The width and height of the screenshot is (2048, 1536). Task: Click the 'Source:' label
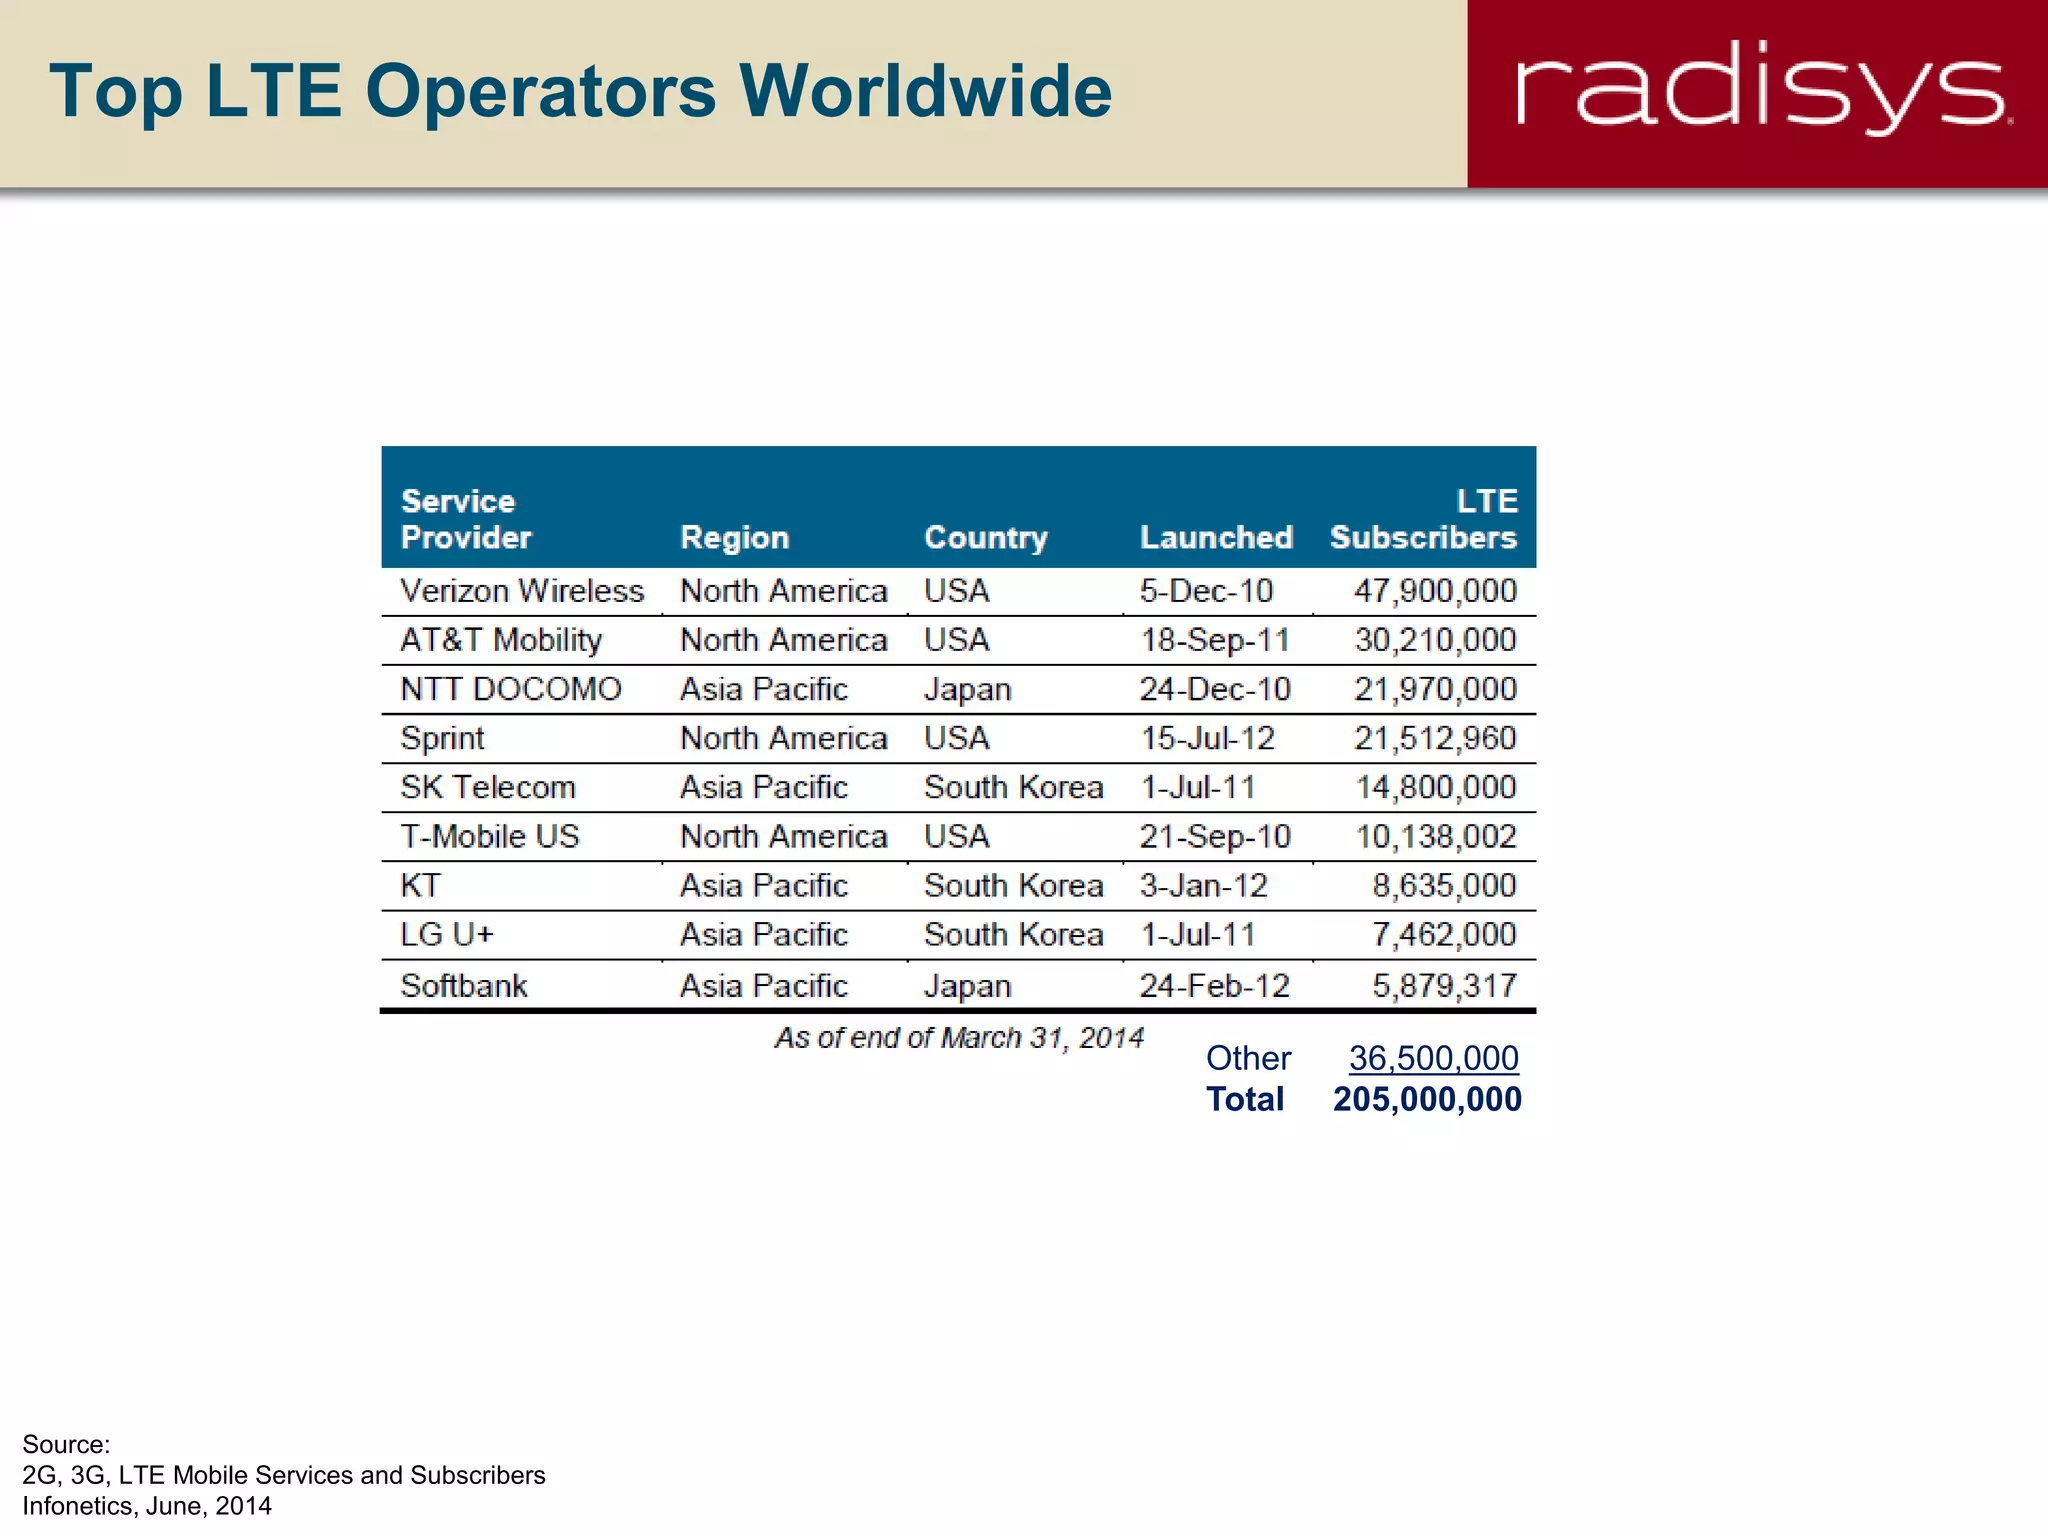[x=66, y=1445]
